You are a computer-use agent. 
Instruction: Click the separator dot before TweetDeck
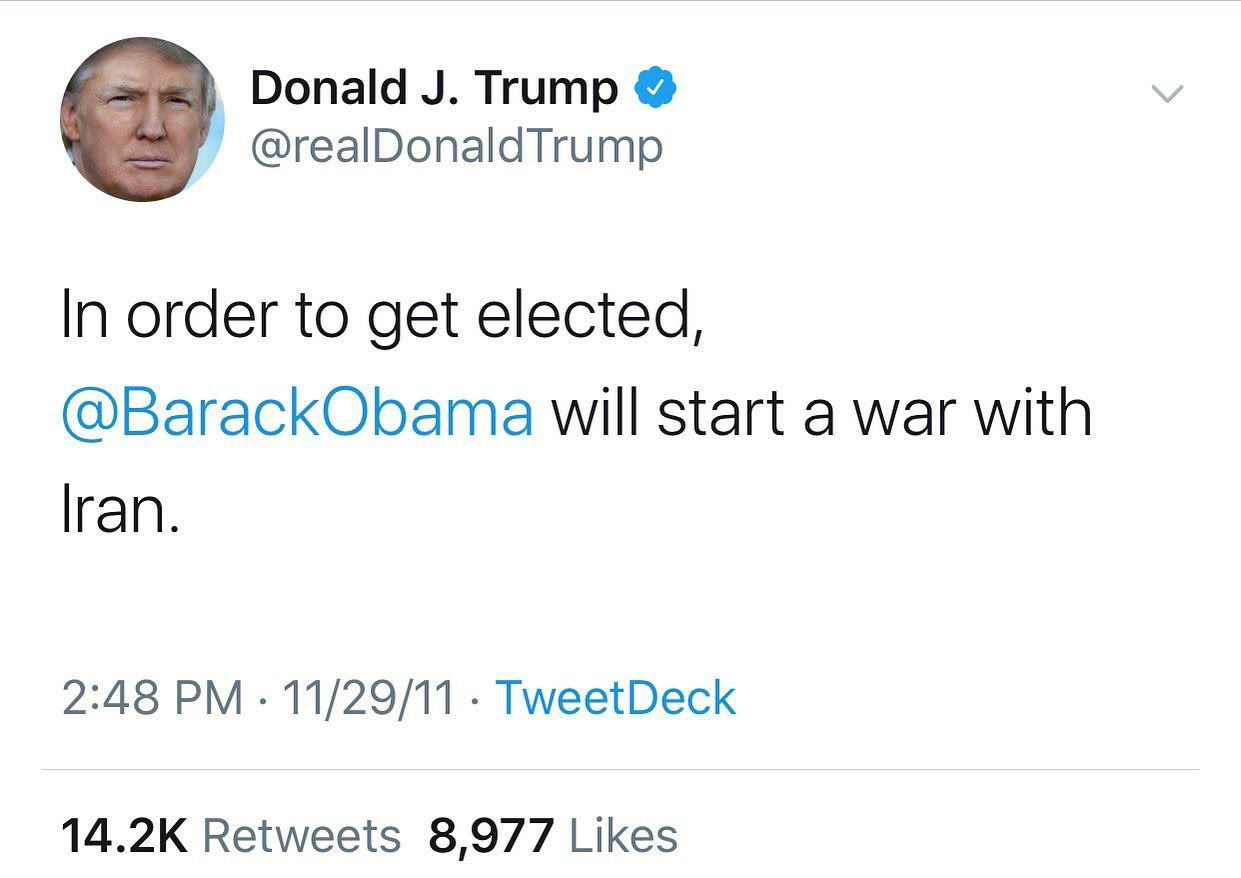[x=475, y=699]
